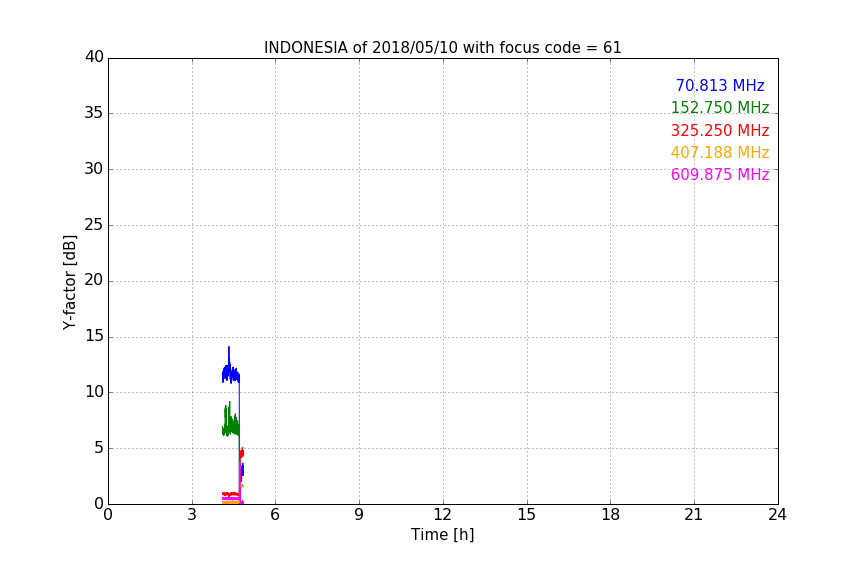
Task: Click the 'Time [h]' axis label
Action: click(x=442, y=535)
